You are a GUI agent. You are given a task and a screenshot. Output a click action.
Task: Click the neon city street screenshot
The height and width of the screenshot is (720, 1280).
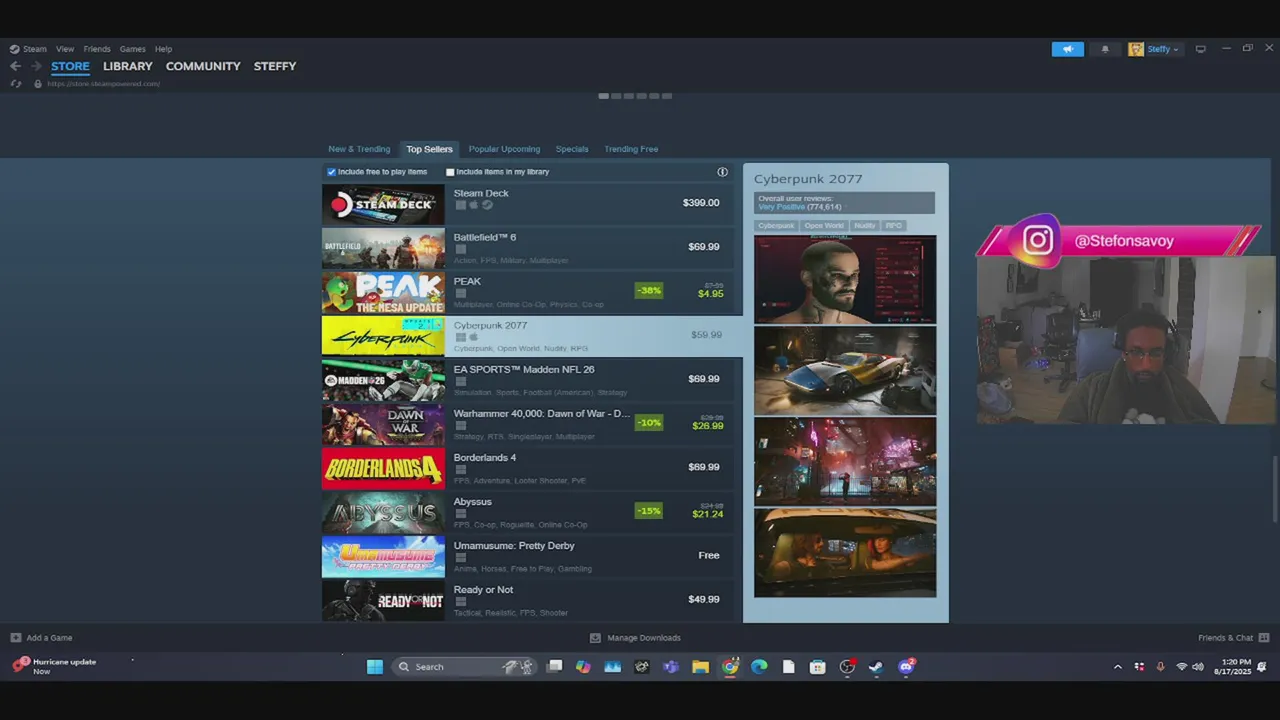tap(845, 461)
